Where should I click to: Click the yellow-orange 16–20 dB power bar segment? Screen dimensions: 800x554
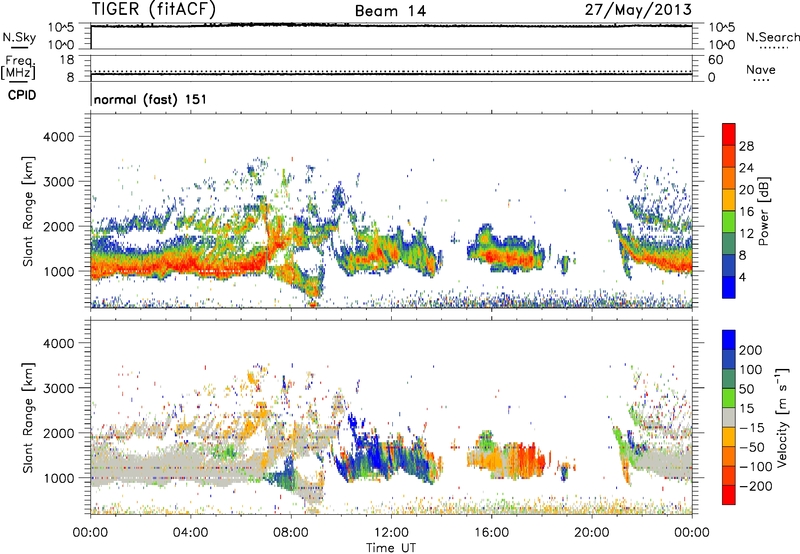(729, 200)
